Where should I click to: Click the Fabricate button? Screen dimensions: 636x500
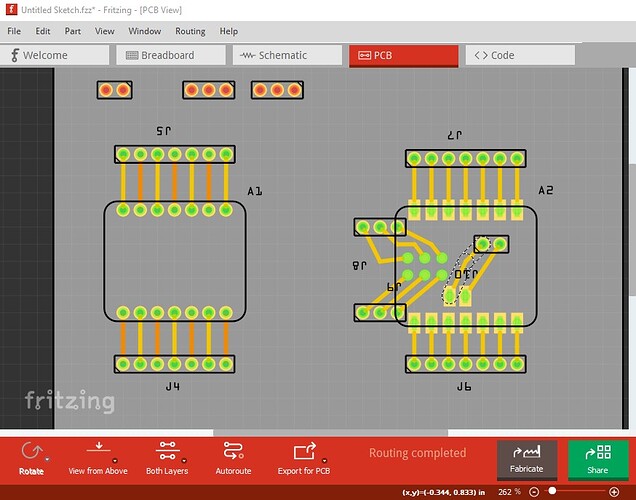click(x=527, y=460)
